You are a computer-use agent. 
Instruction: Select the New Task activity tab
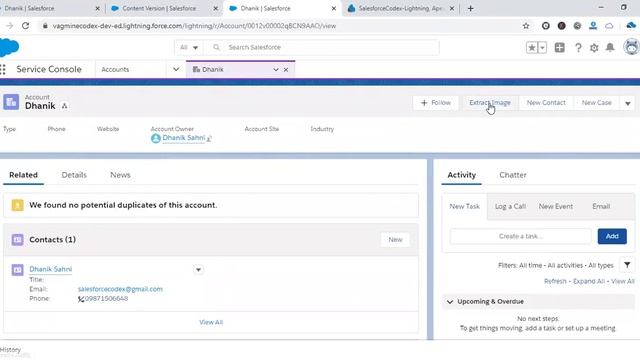click(x=464, y=207)
